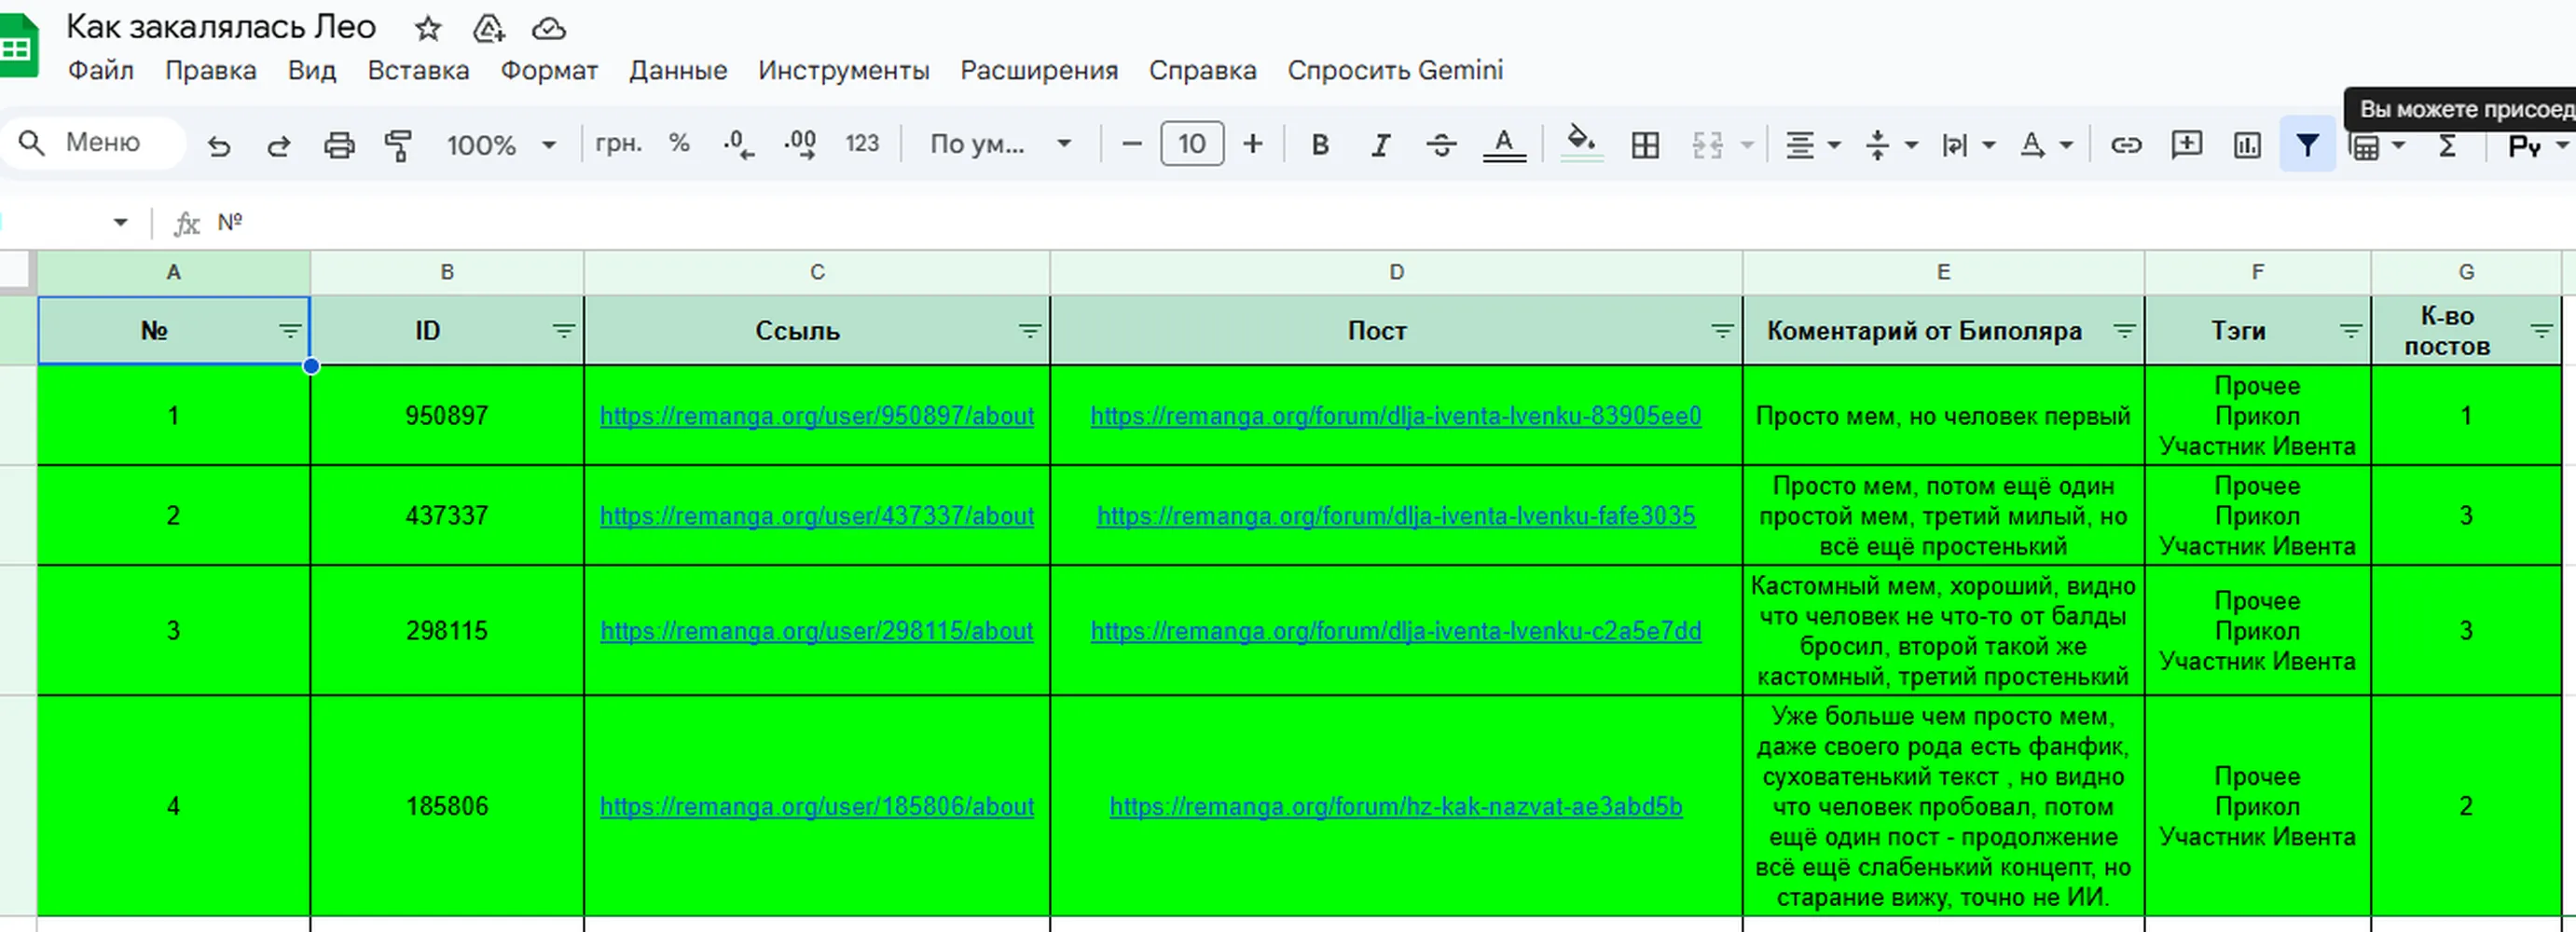Open the cell borders tool
The width and height of the screenshot is (2576, 932).
click(1645, 146)
